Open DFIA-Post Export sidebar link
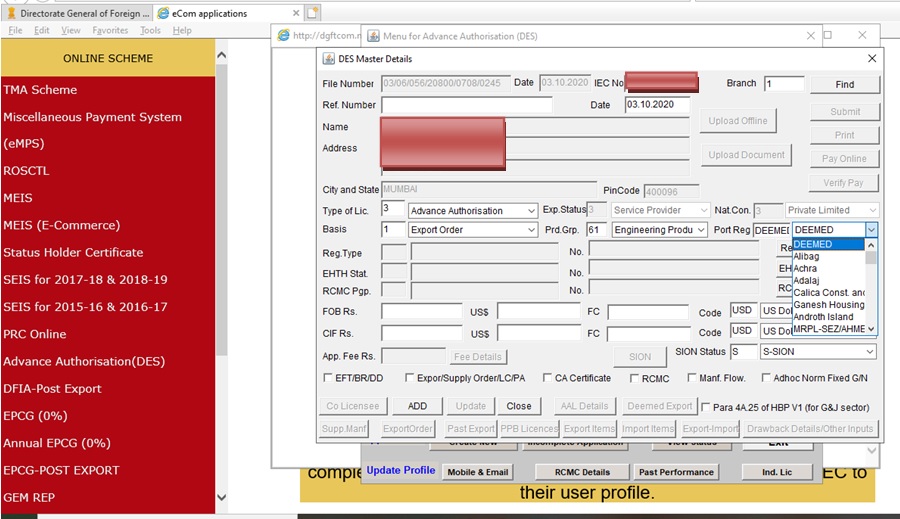The width and height of the screenshot is (900, 519). click(x=52, y=388)
